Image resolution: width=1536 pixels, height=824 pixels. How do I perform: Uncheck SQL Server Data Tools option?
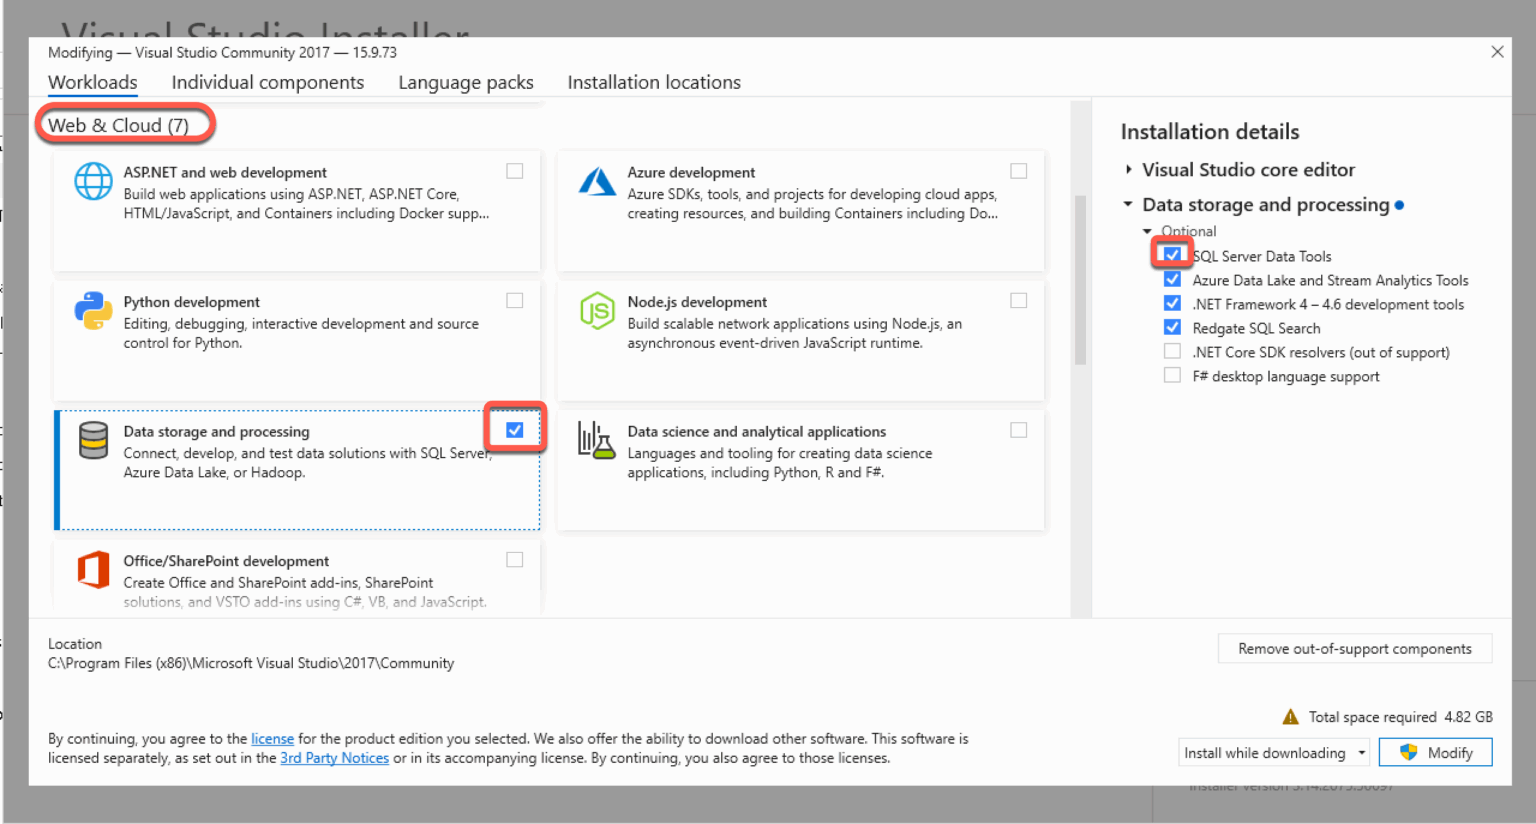[1172, 255]
